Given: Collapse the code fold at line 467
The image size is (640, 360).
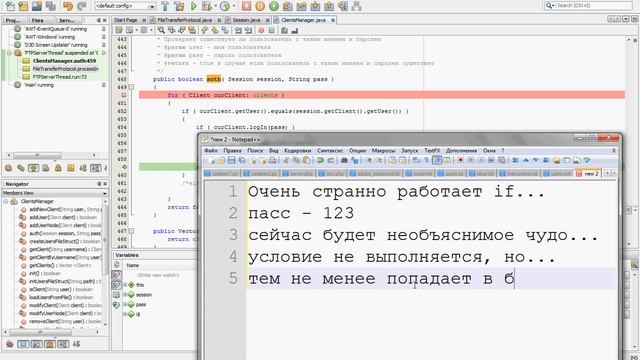Looking at the screenshot, I should point(131,231).
